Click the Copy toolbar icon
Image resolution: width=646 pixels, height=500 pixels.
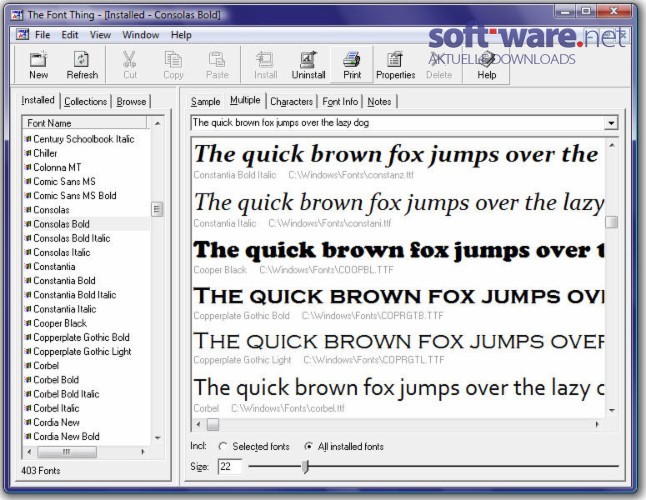click(x=173, y=59)
